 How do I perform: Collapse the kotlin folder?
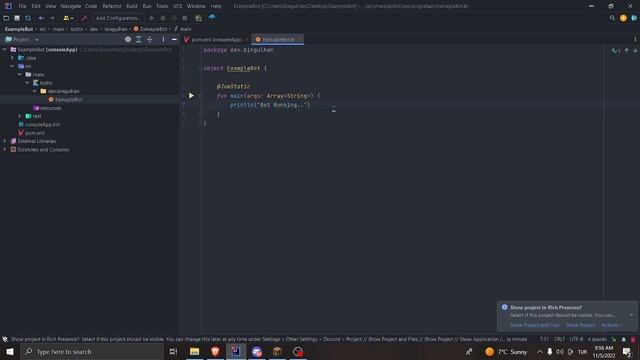coord(27,83)
